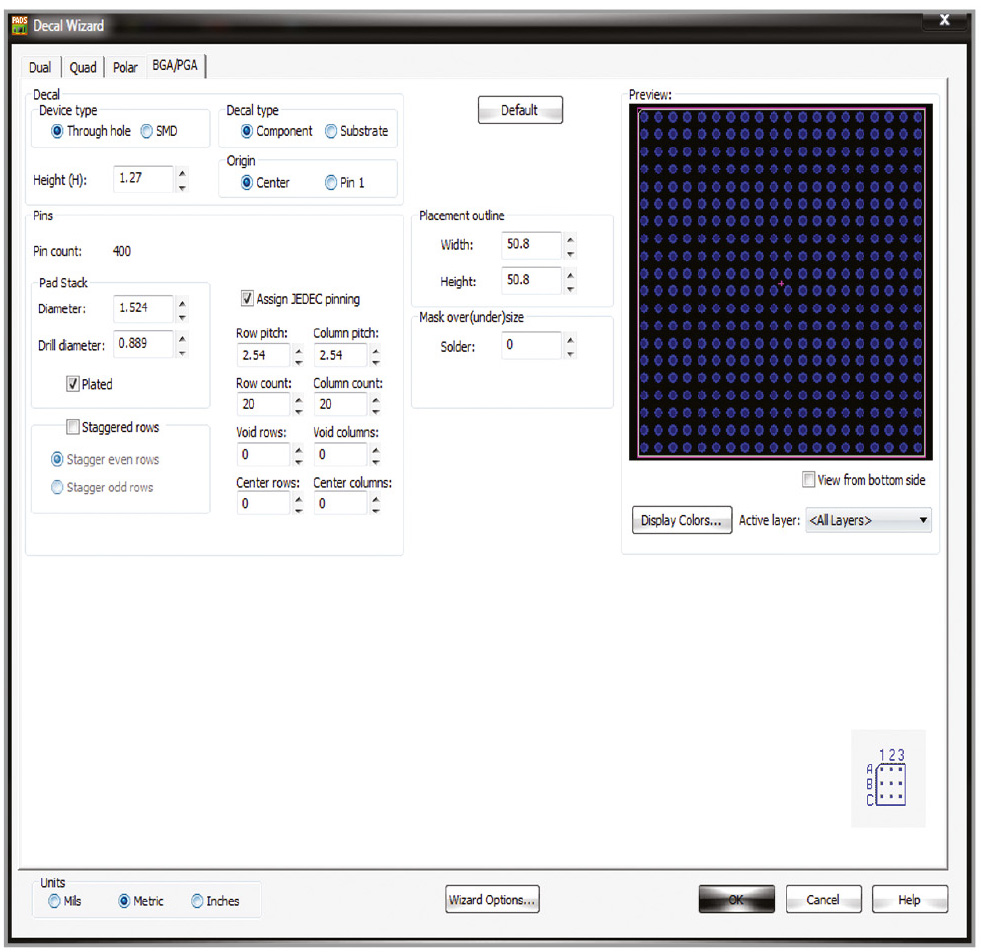The image size is (981, 952).
Task: Increase Placement outline Width
Action: tap(569, 239)
